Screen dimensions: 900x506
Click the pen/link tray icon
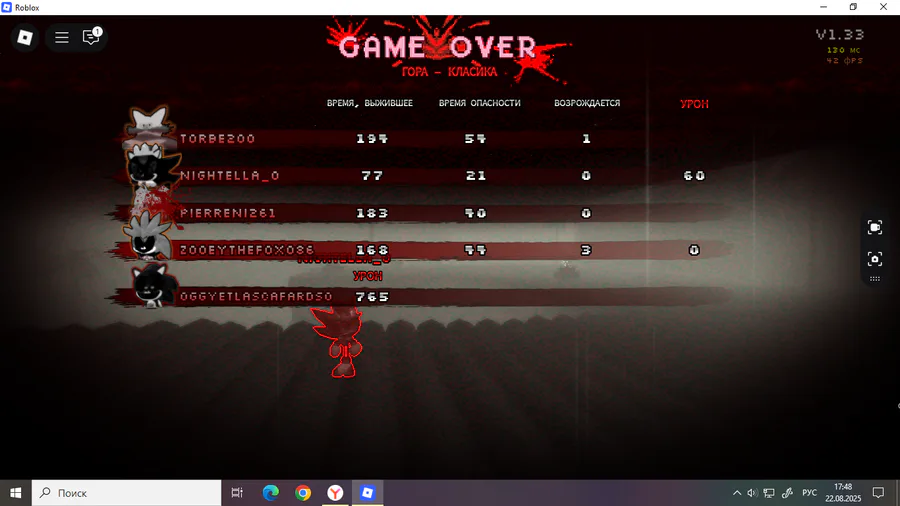pyautogui.click(x=788, y=493)
